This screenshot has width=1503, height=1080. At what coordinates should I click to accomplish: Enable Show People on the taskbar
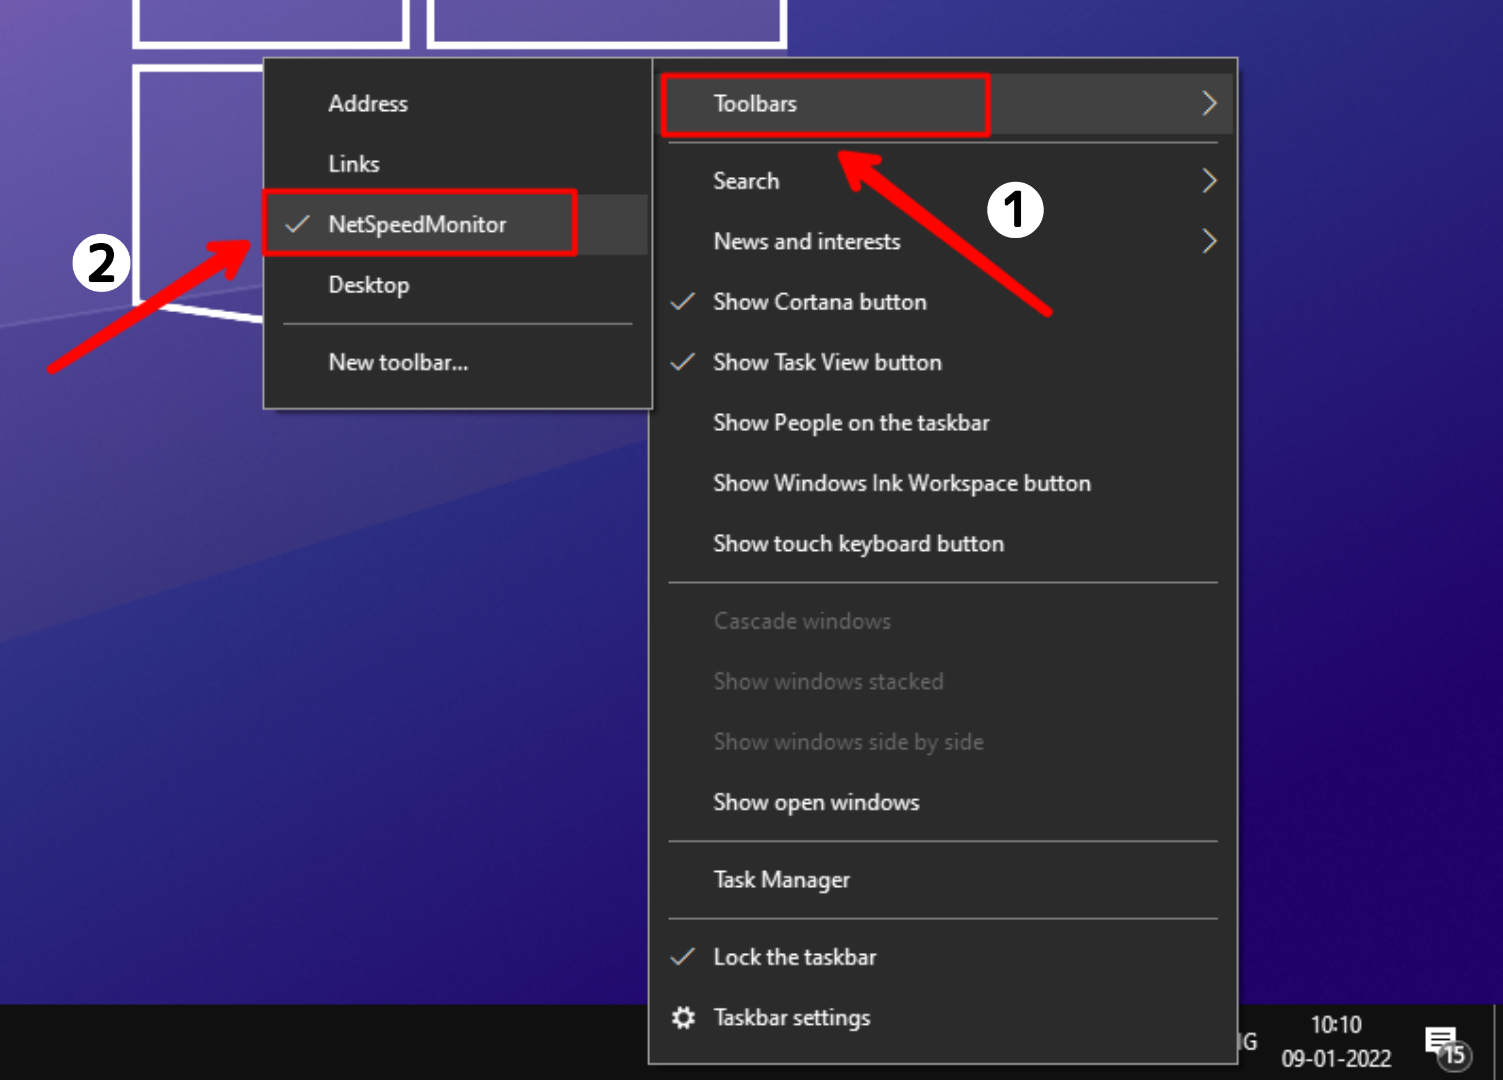pyautogui.click(x=850, y=422)
